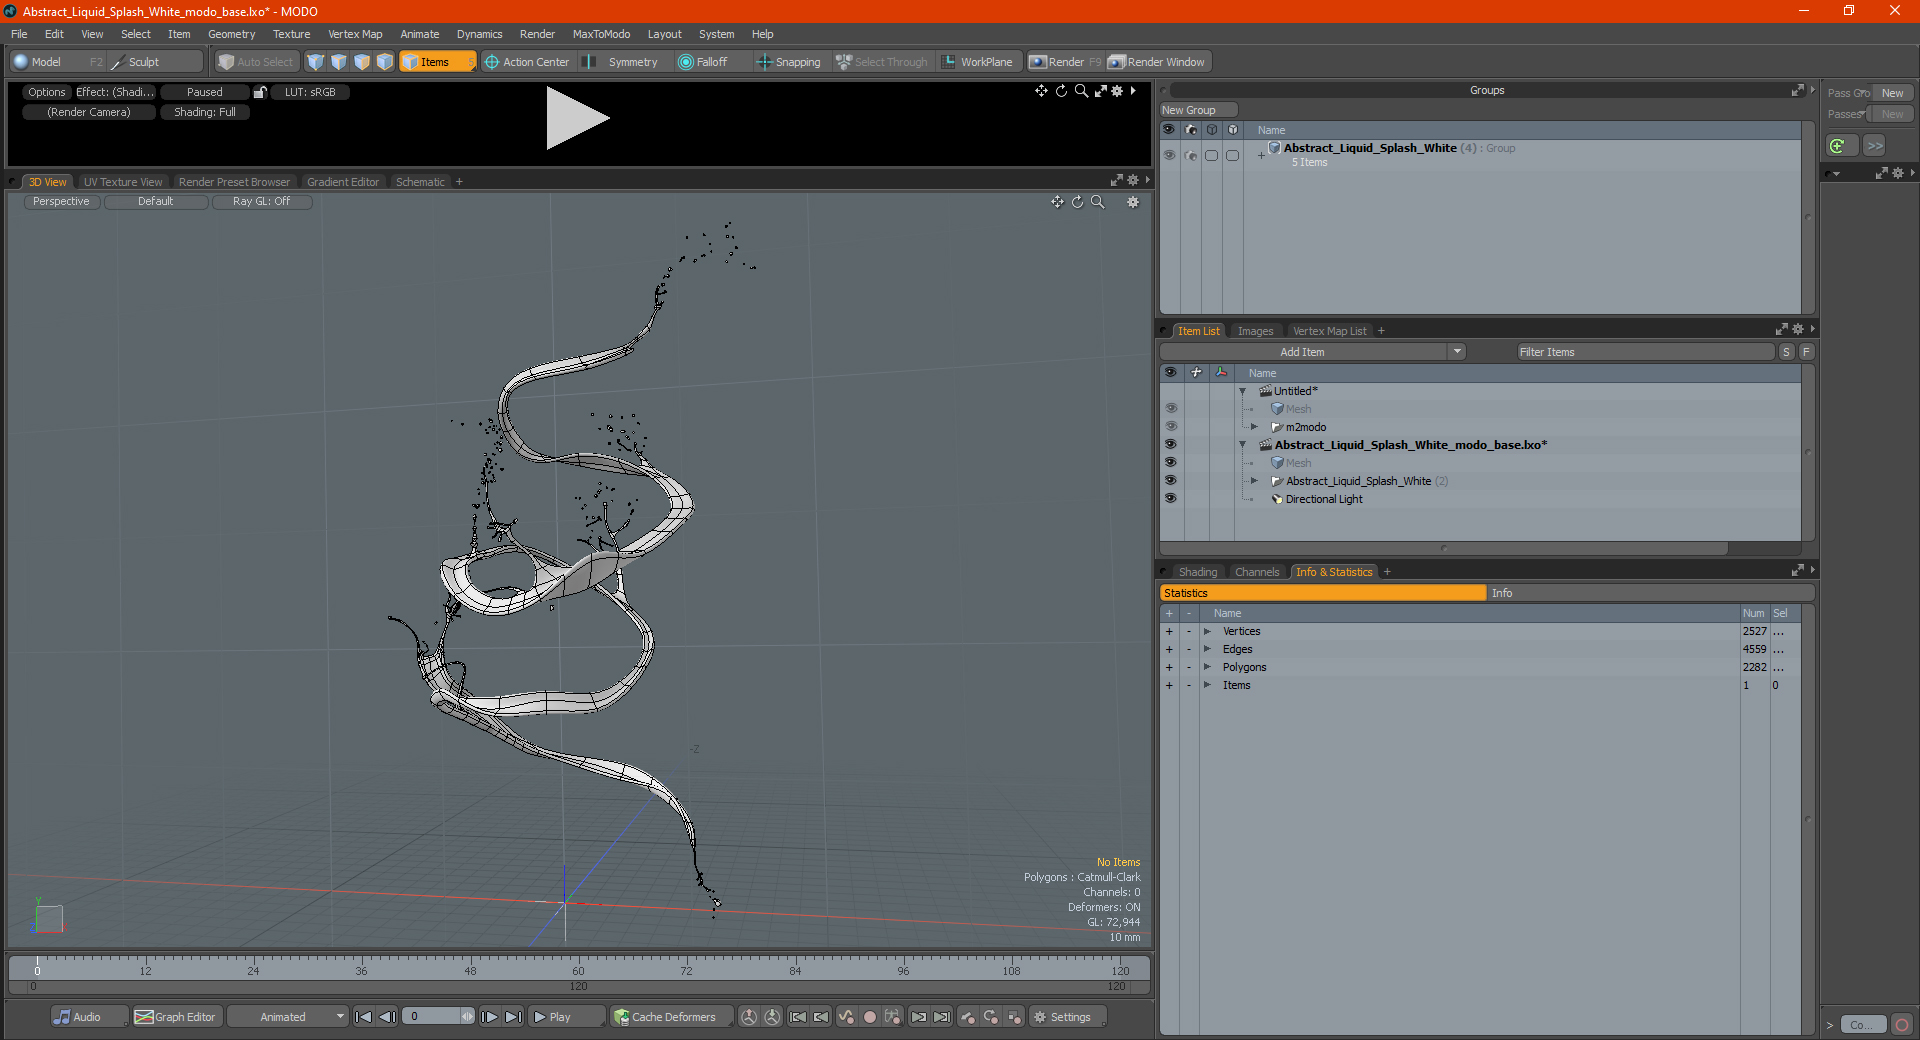This screenshot has height=1040, width=1920.
Task: Unlock the preview lock icon
Action: click(x=260, y=92)
